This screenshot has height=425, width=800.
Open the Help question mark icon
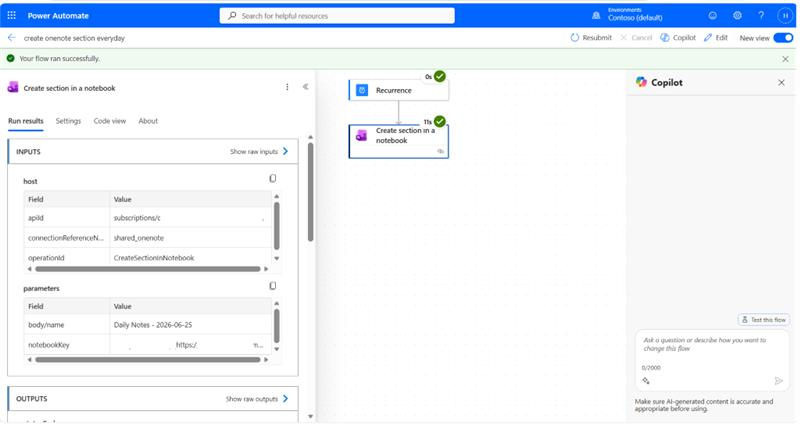click(761, 15)
